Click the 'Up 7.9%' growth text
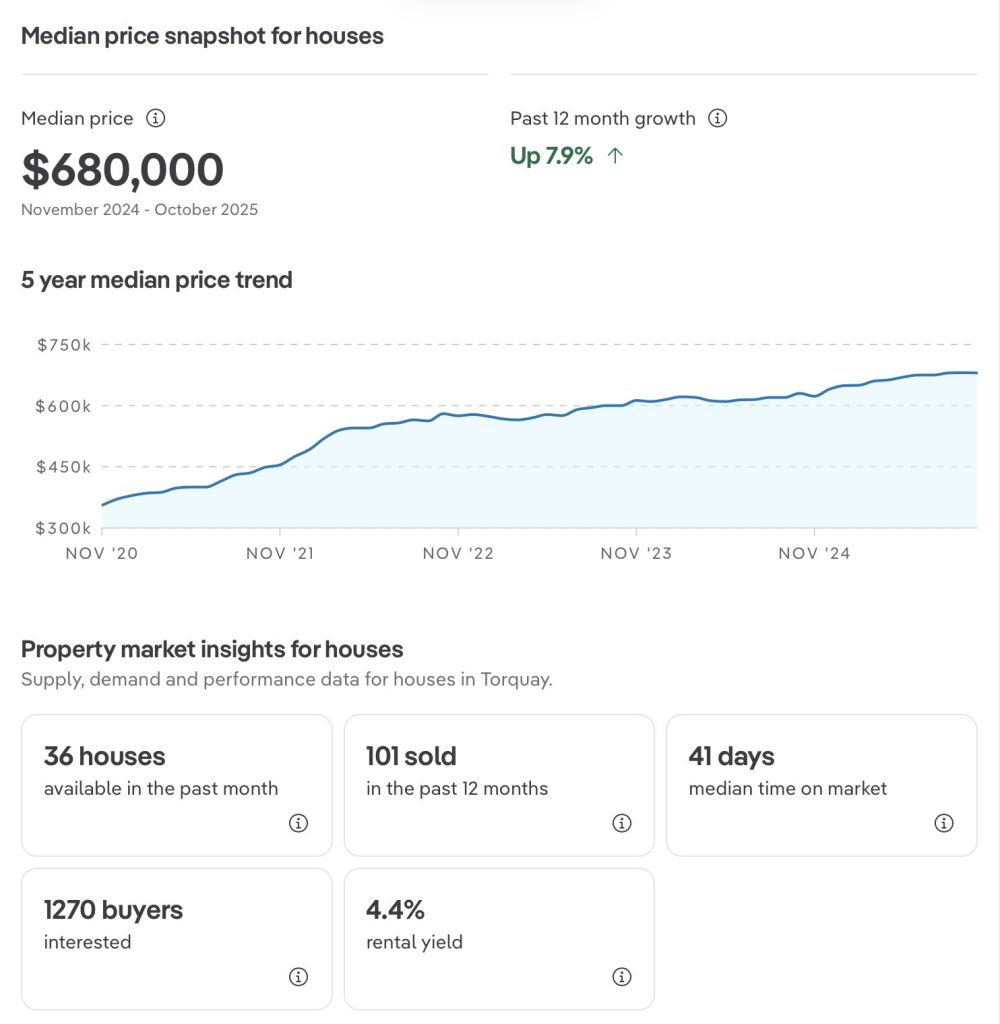 (551, 156)
